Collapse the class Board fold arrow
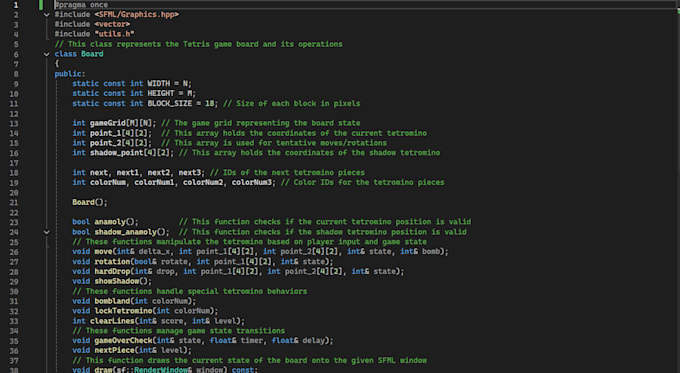This screenshot has width=680, height=373. (x=46, y=54)
